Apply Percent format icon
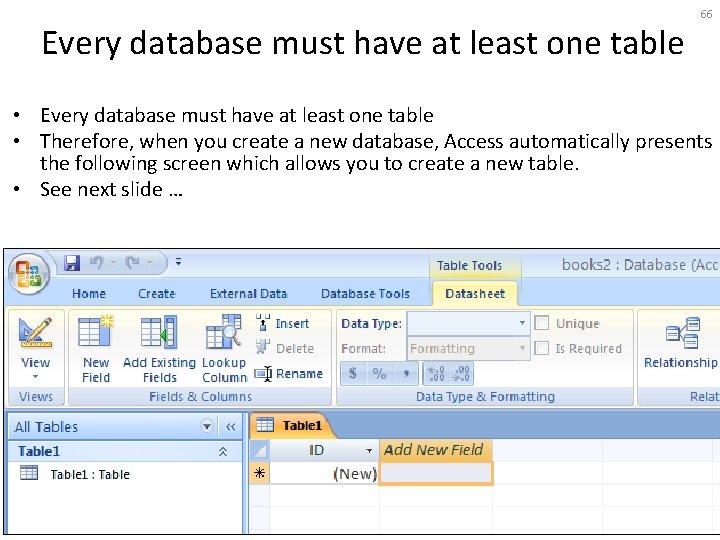Viewport: 720px width, 540px height. pyautogui.click(x=379, y=373)
